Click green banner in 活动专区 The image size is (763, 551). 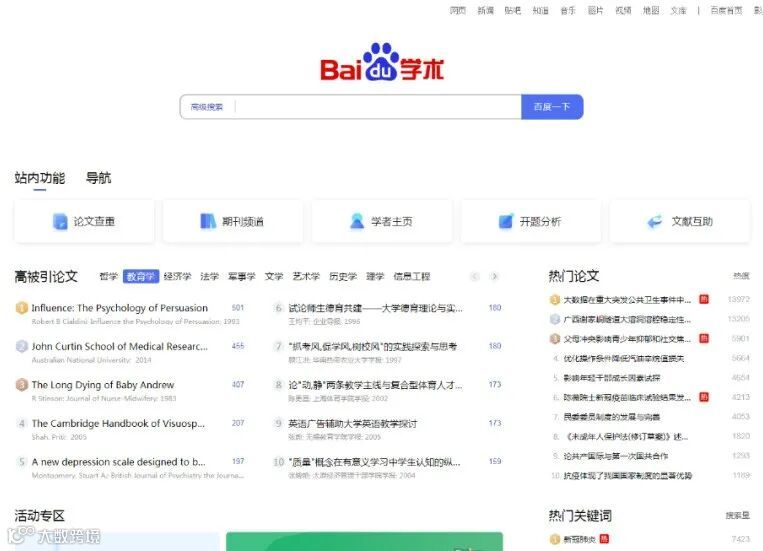[364, 541]
